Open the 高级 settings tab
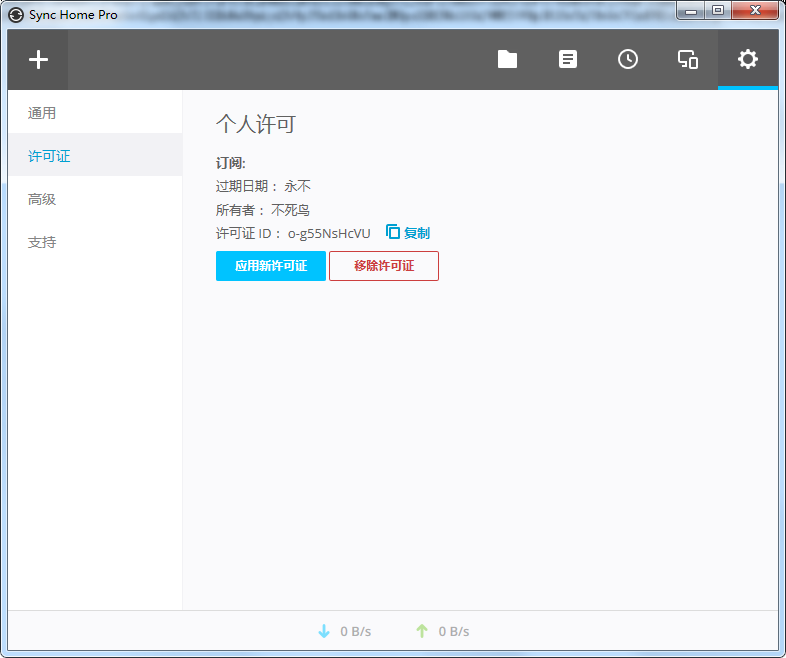 (42, 199)
